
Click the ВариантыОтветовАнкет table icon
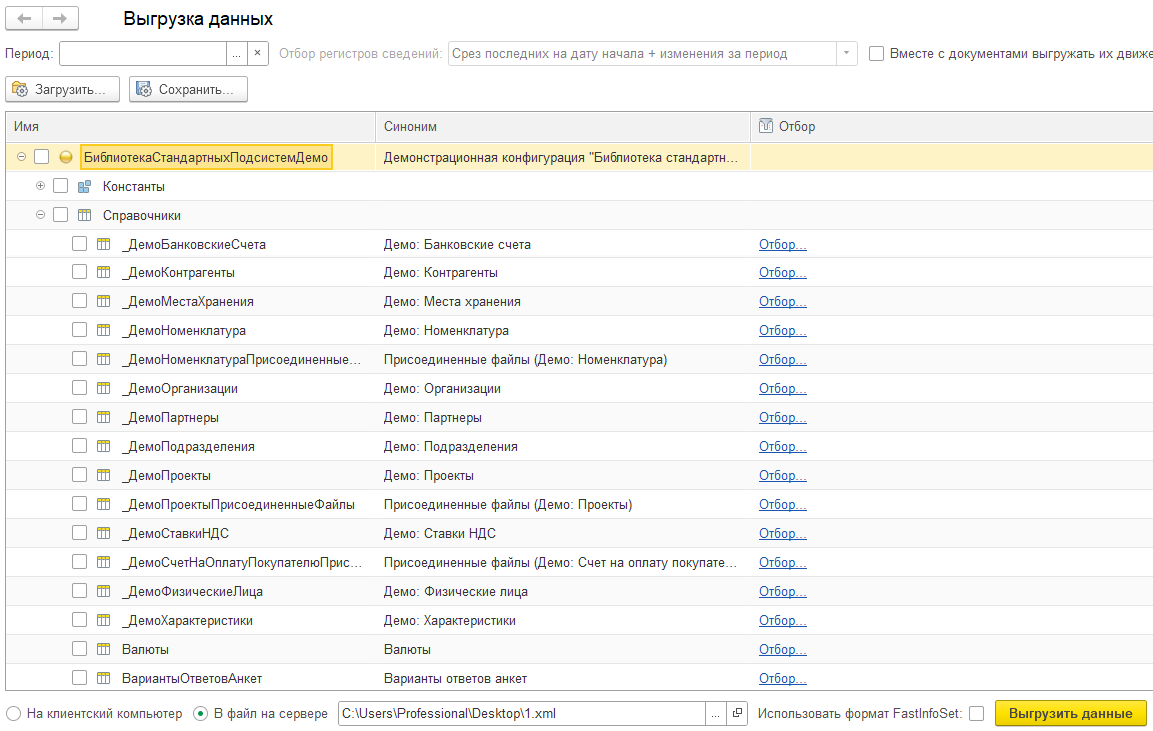(104, 678)
